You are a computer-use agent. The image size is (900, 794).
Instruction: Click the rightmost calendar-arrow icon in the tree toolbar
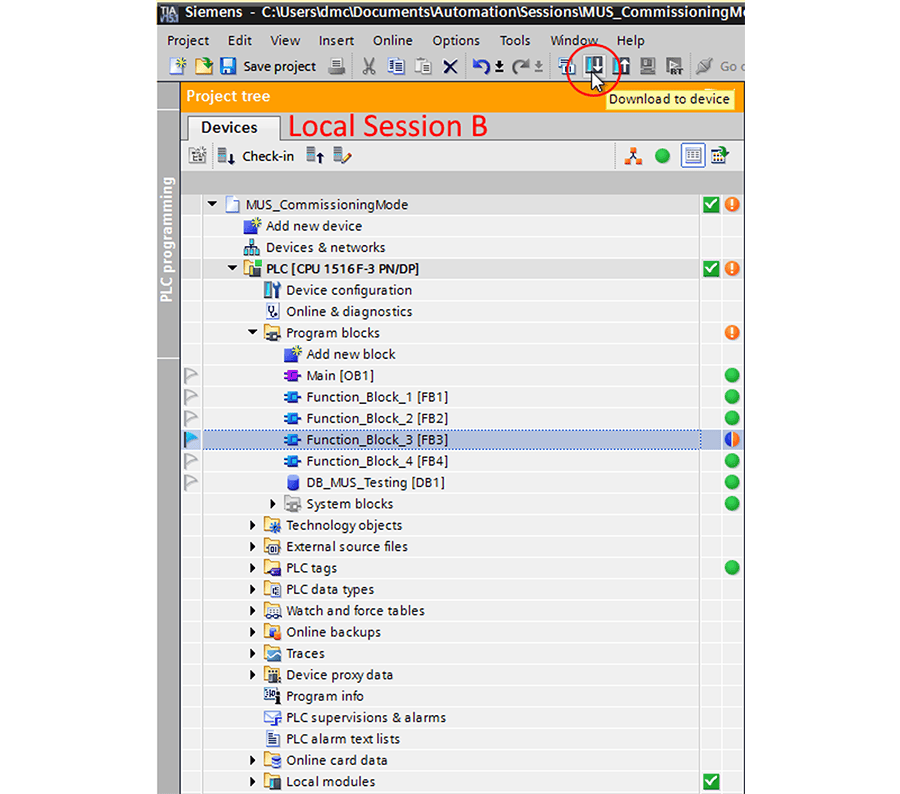pyautogui.click(x=720, y=155)
